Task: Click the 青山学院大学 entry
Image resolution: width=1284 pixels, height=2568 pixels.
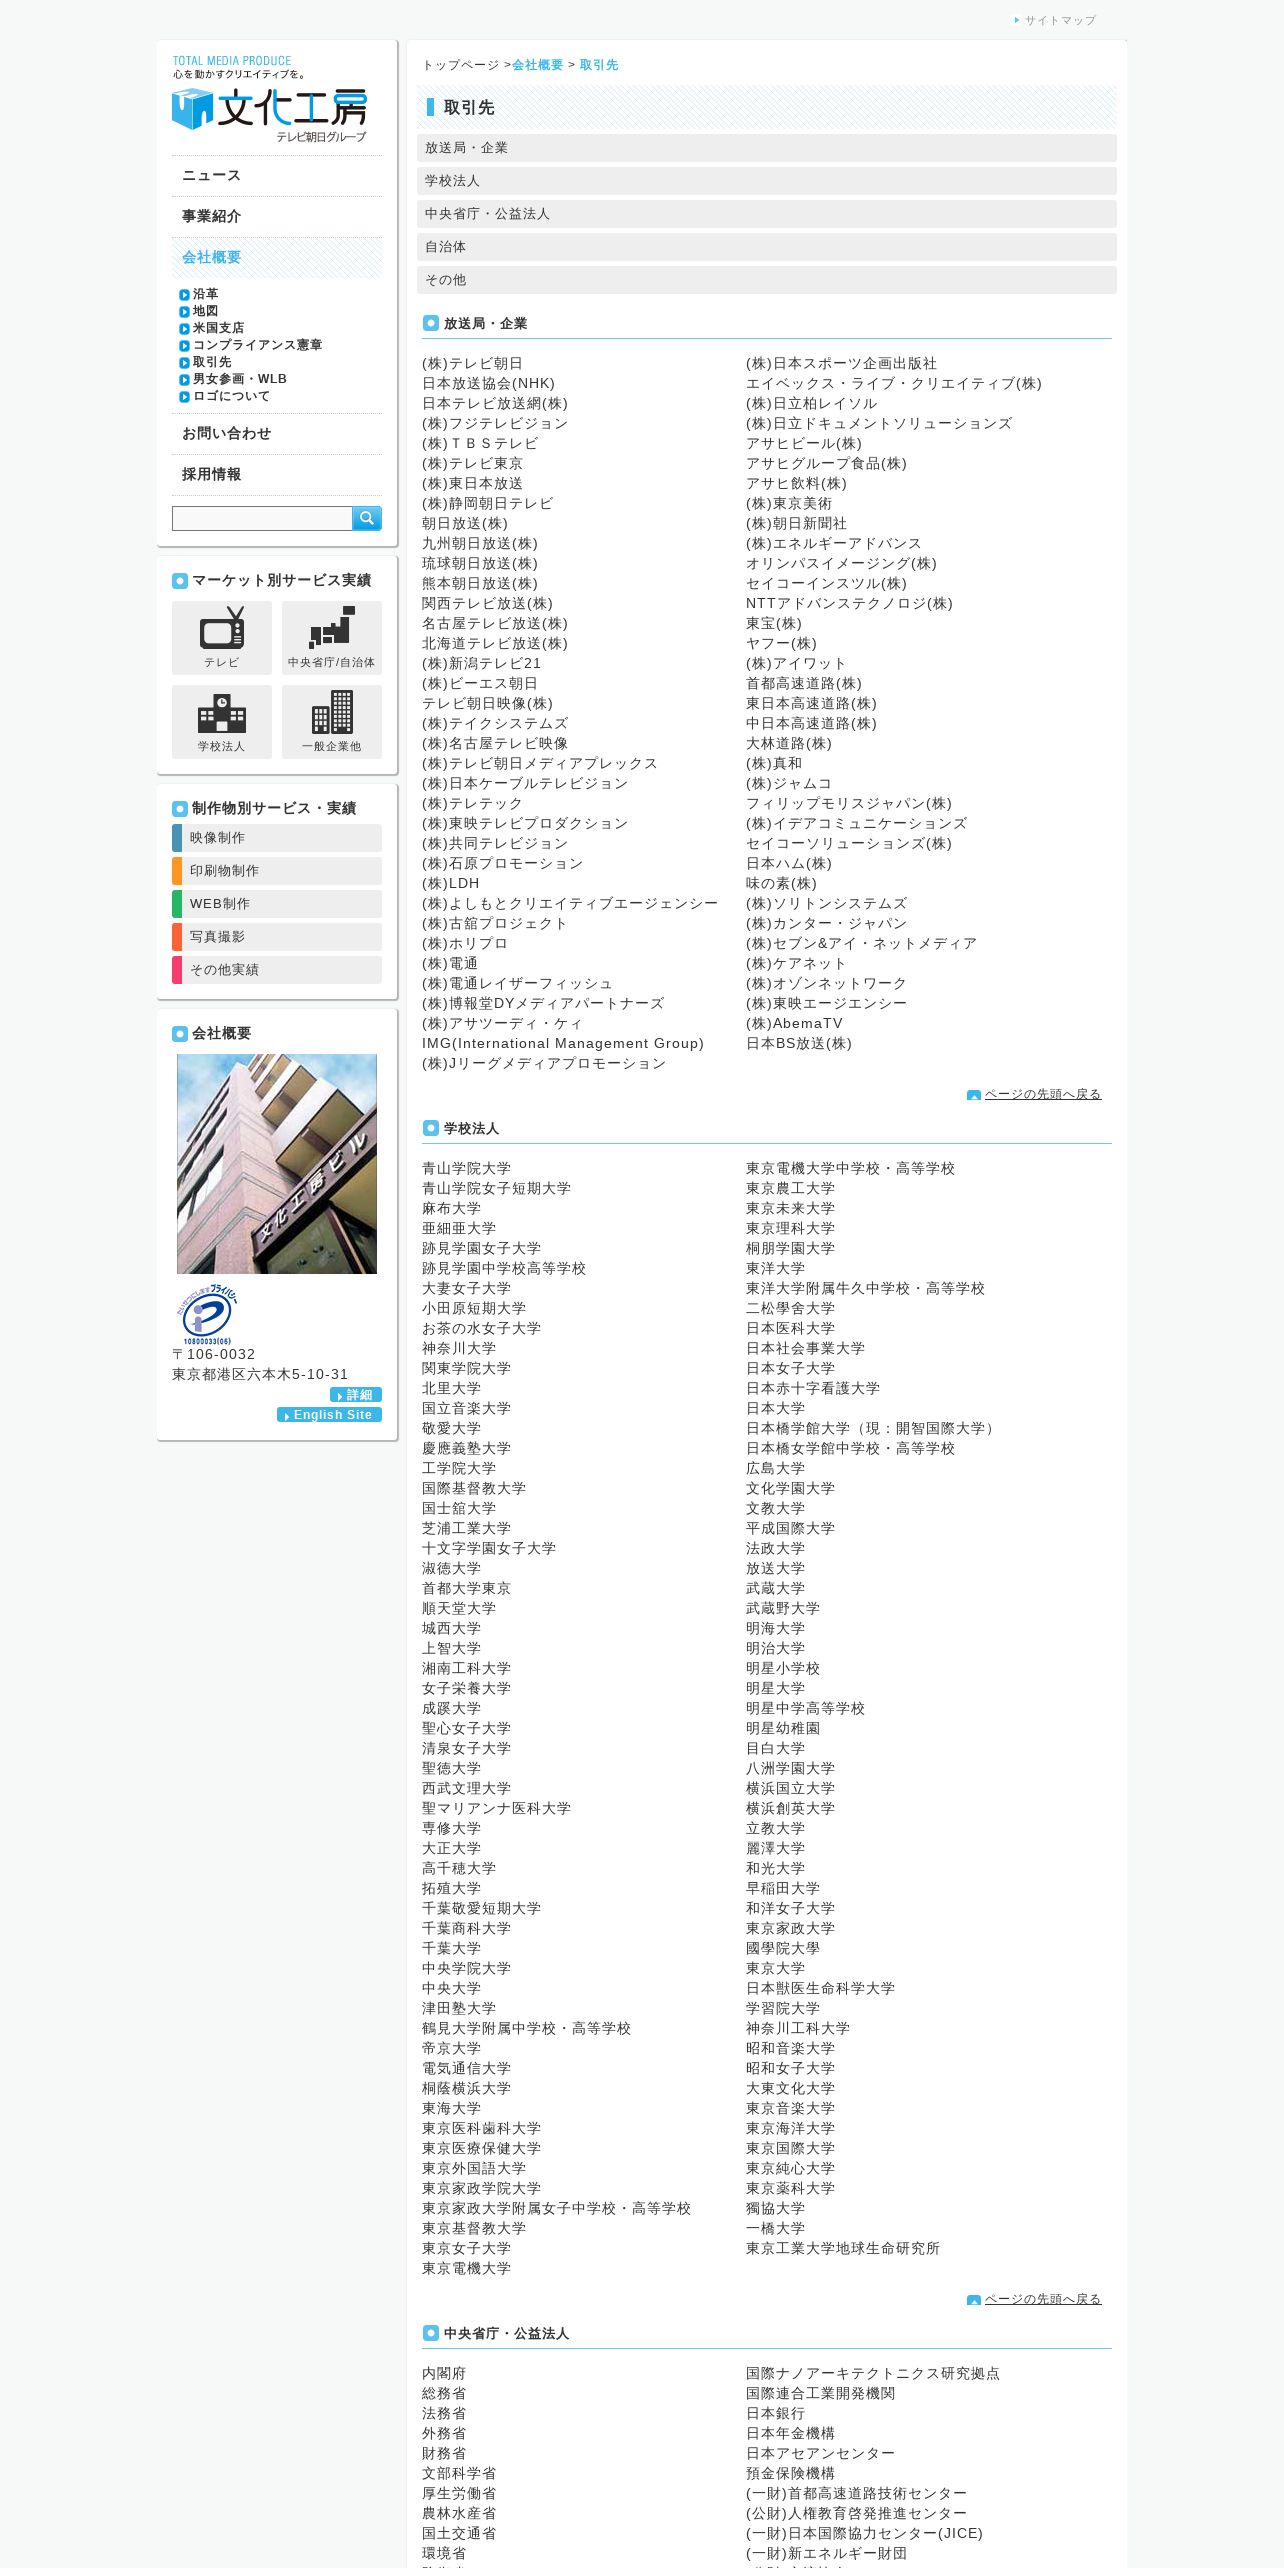Action: pyautogui.click(x=466, y=1169)
